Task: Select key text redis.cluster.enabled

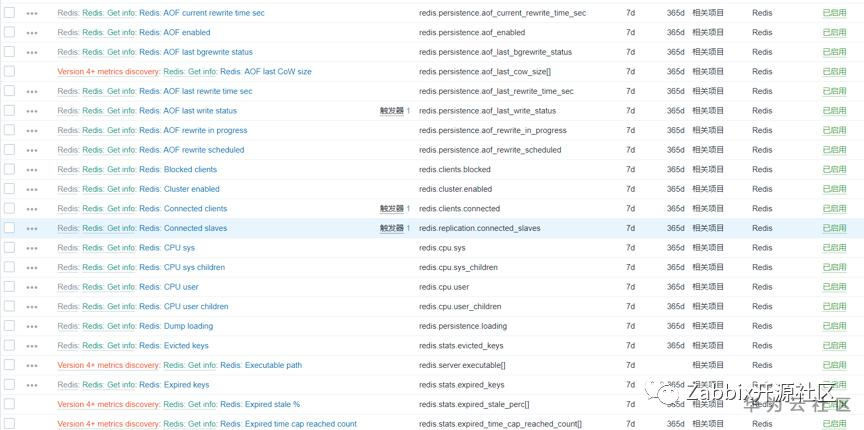Action: point(455,189)
